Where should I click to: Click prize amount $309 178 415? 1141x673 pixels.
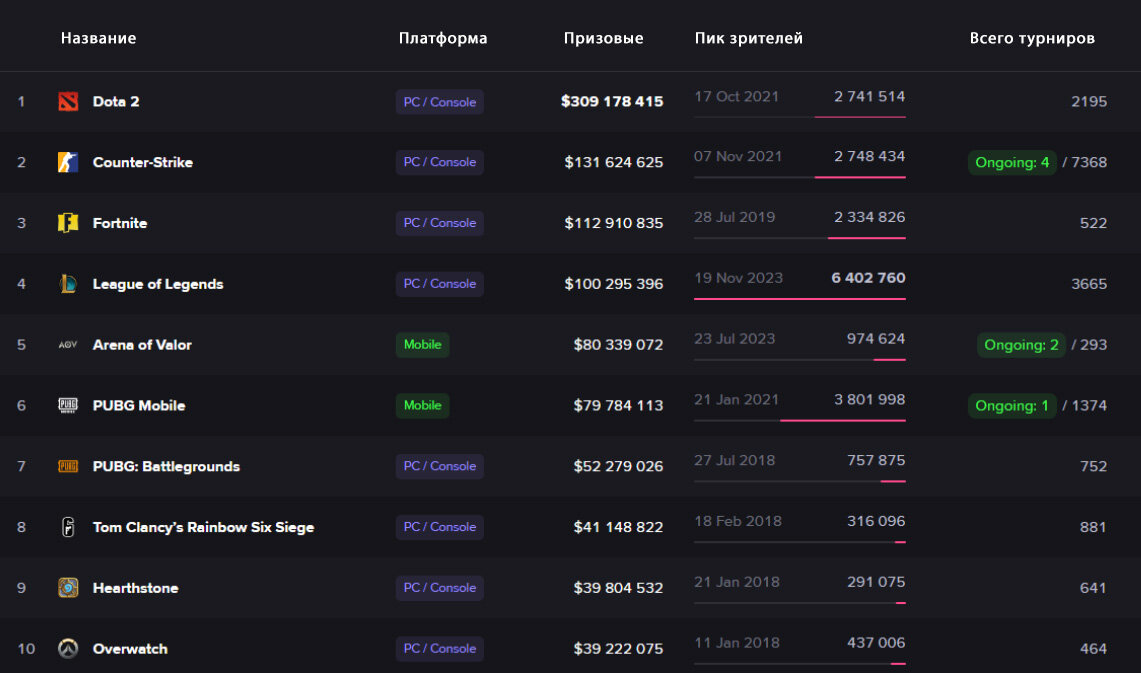coord(612,101)
